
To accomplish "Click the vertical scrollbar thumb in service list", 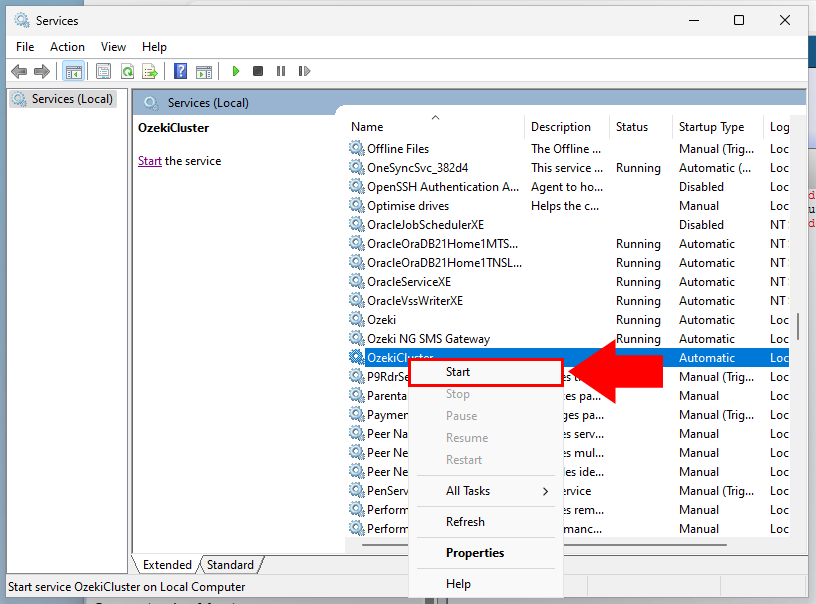I will (797, 326).
